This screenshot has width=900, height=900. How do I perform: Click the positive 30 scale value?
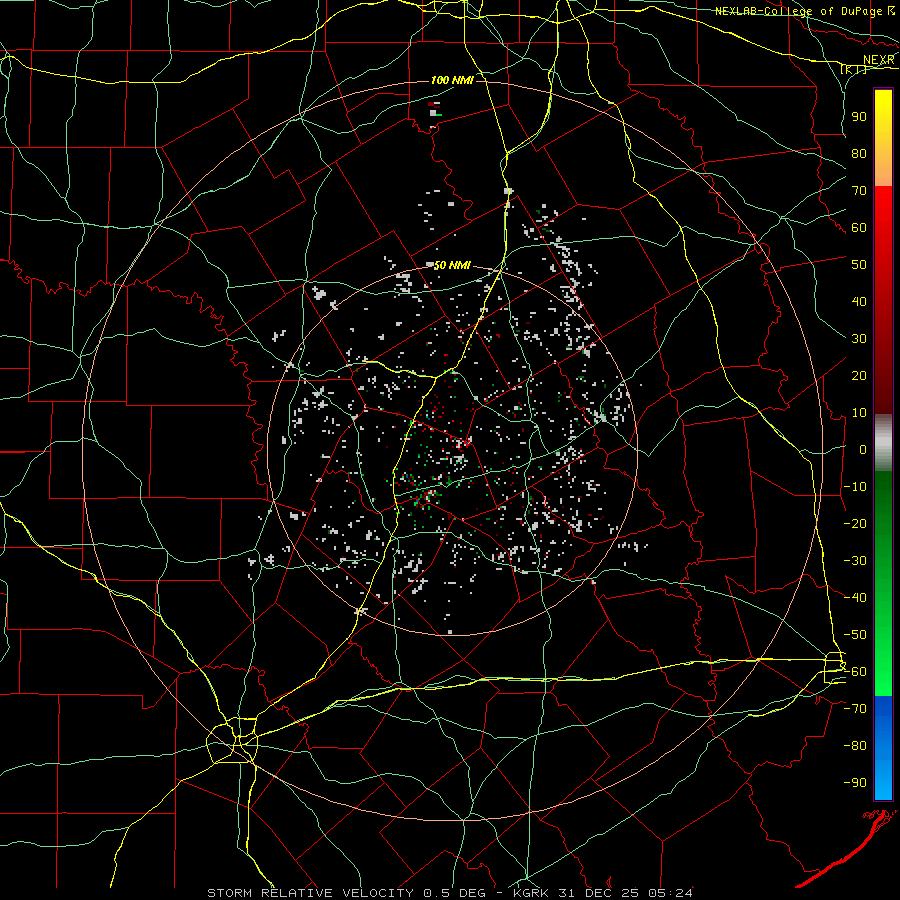[859, 339]
